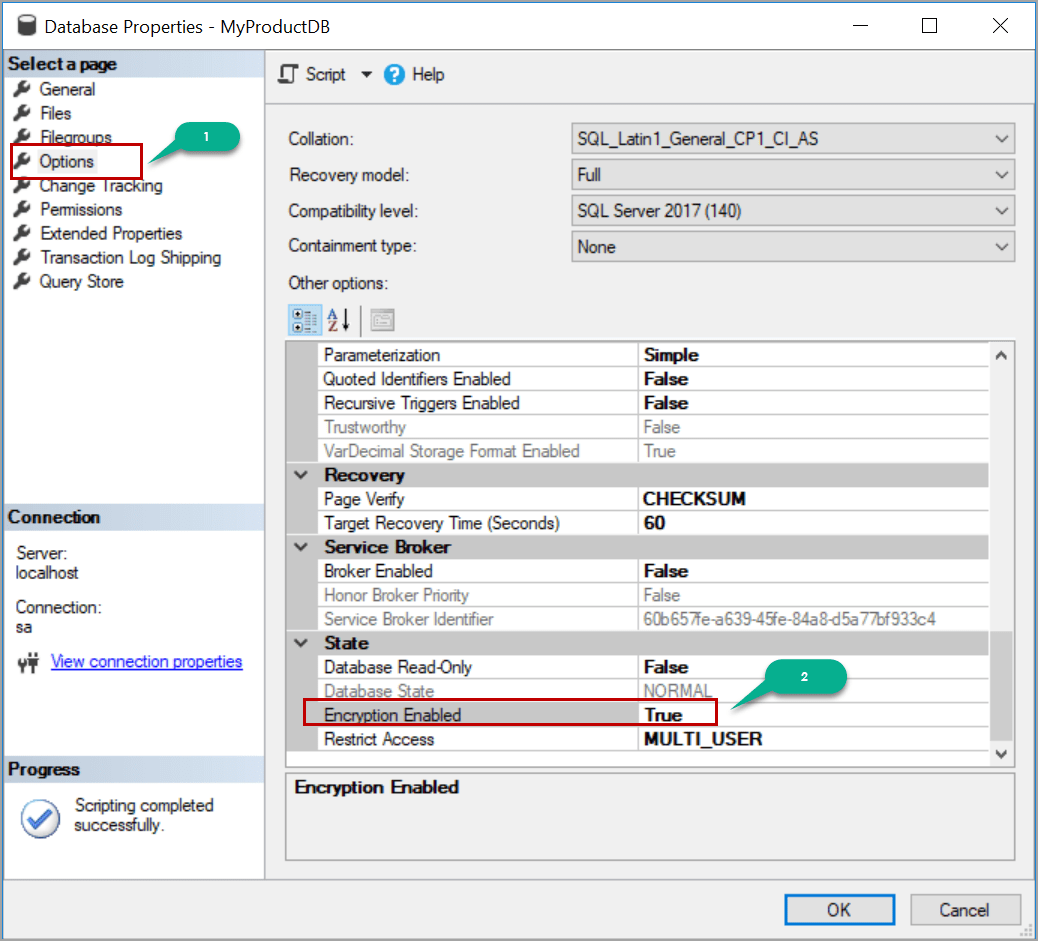Viewport: 1038px width, 941px height.
Task: Click the OK button
Action: click(839, 910)
